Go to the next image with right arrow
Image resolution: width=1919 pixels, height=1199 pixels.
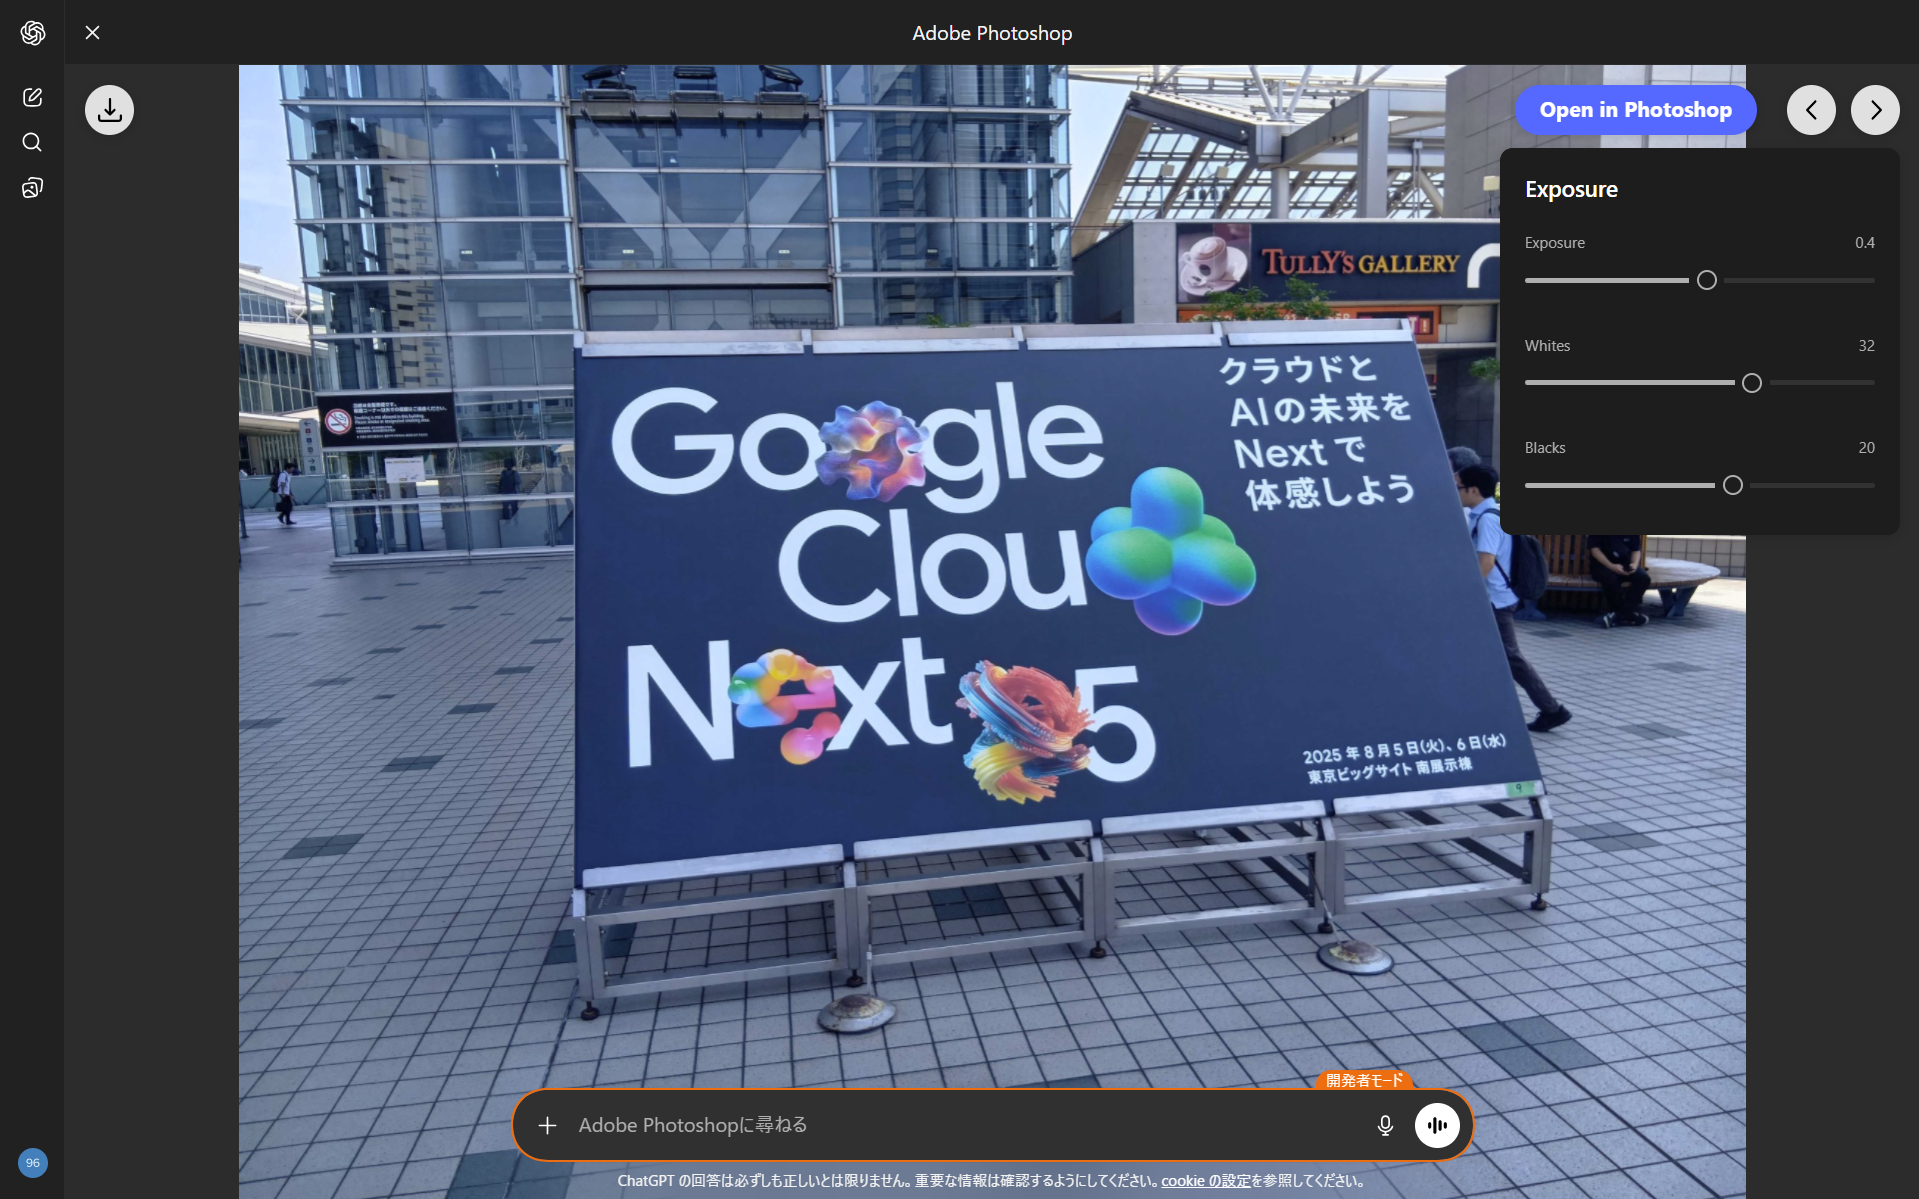(x=1875, y=110)
